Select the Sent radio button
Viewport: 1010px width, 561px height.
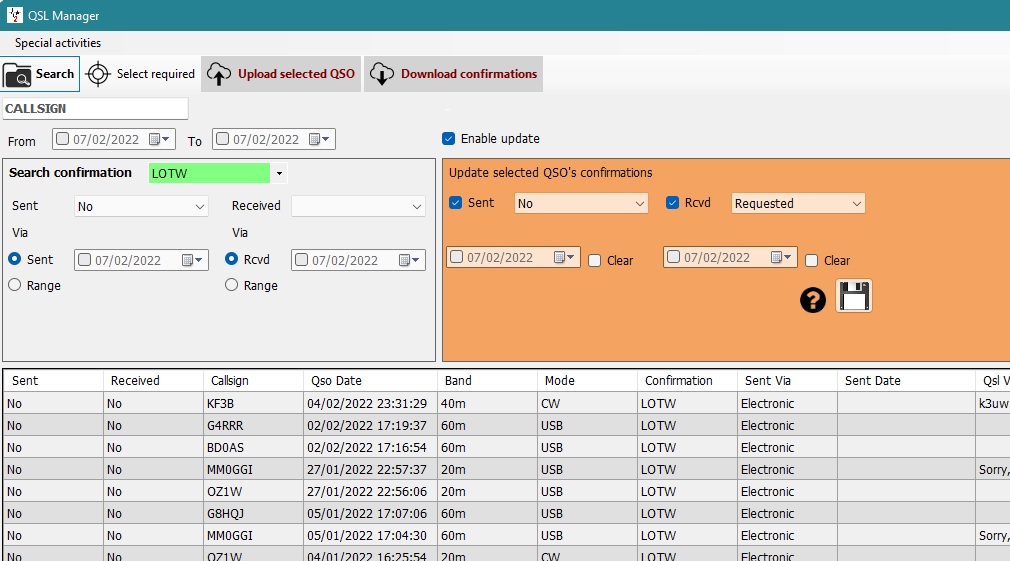[15, 259]
